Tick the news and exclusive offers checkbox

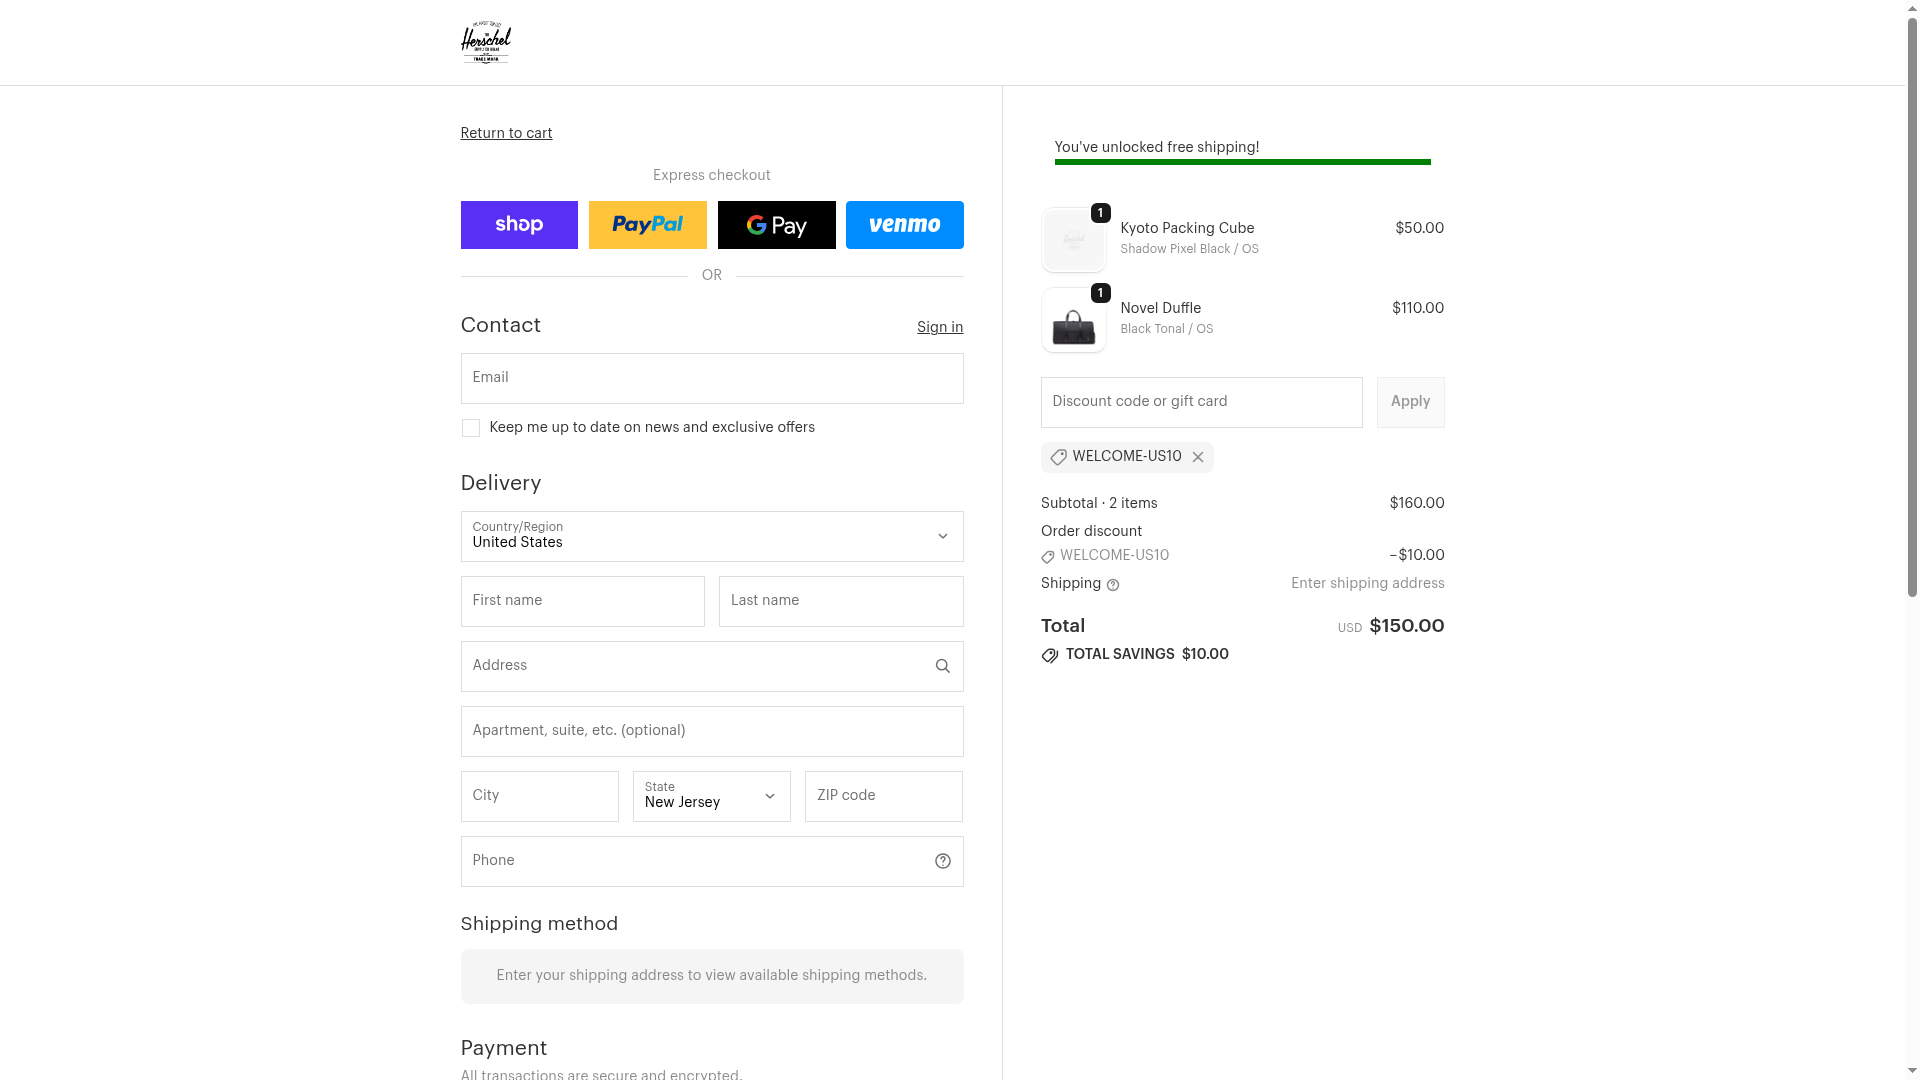tap(471, 428)
